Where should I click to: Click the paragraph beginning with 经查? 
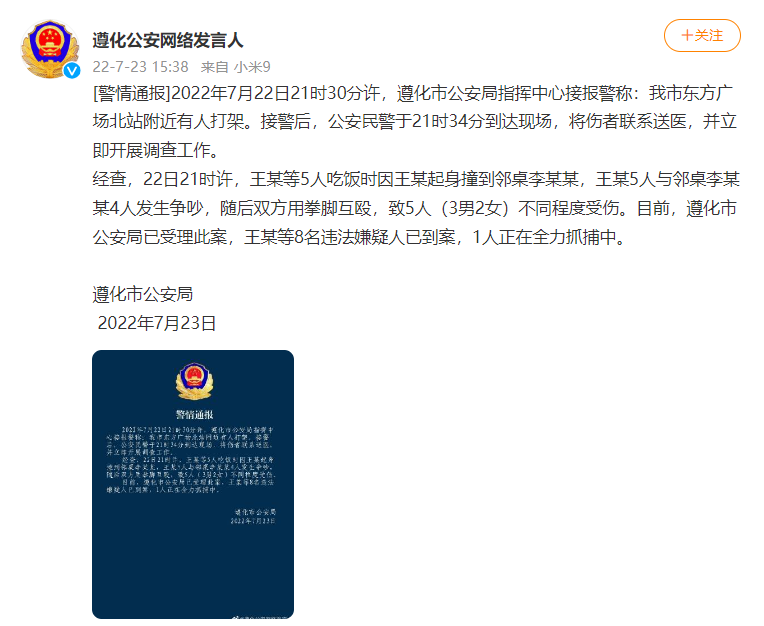[x=416, y=208]
